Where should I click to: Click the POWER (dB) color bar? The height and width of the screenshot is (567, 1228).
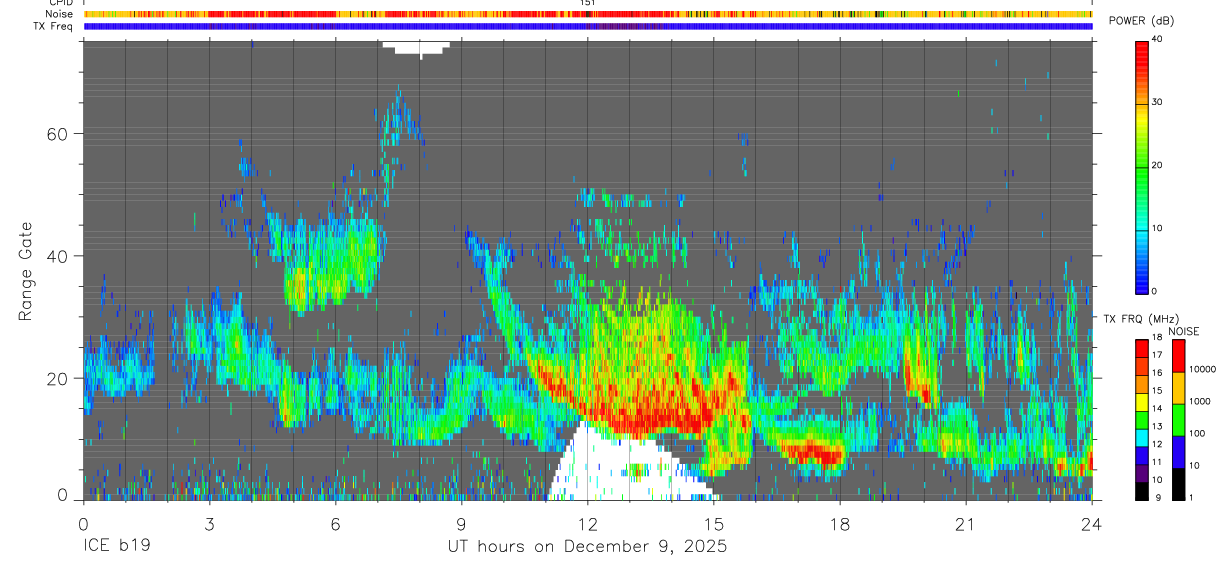coord(1142,166)
